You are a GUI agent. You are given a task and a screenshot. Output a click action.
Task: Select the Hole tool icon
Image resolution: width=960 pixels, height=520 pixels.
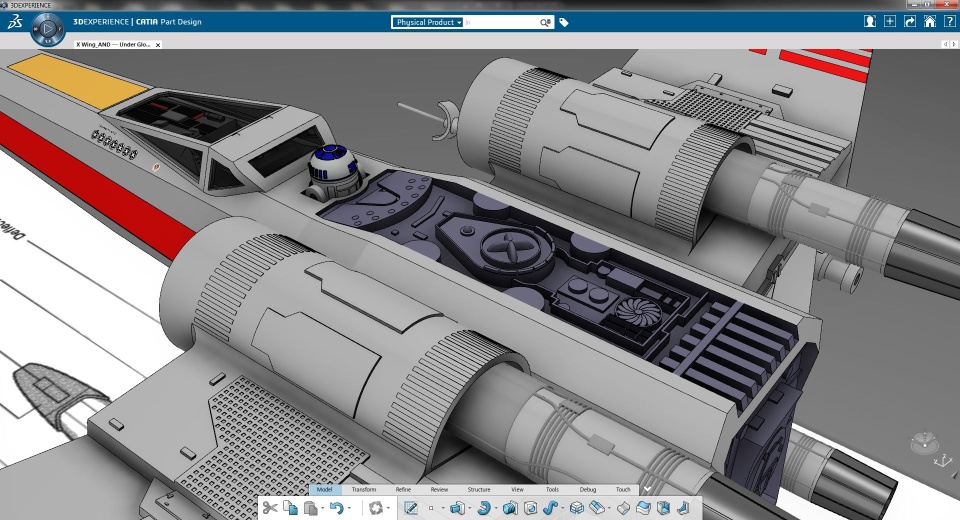(531, 508)
